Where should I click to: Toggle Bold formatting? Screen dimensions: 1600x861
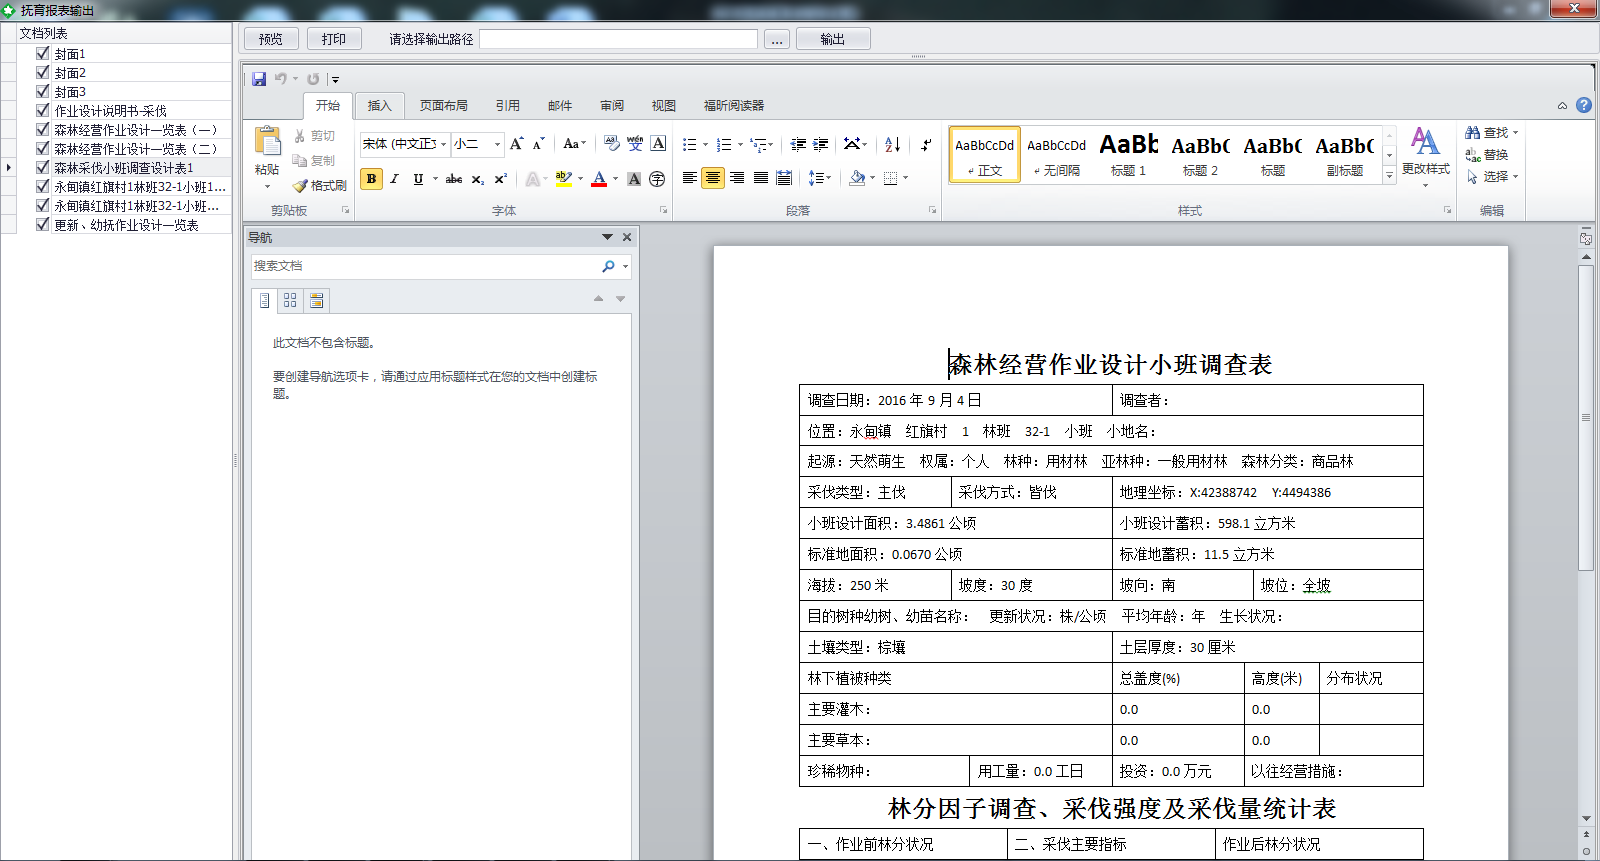[371, 179]
